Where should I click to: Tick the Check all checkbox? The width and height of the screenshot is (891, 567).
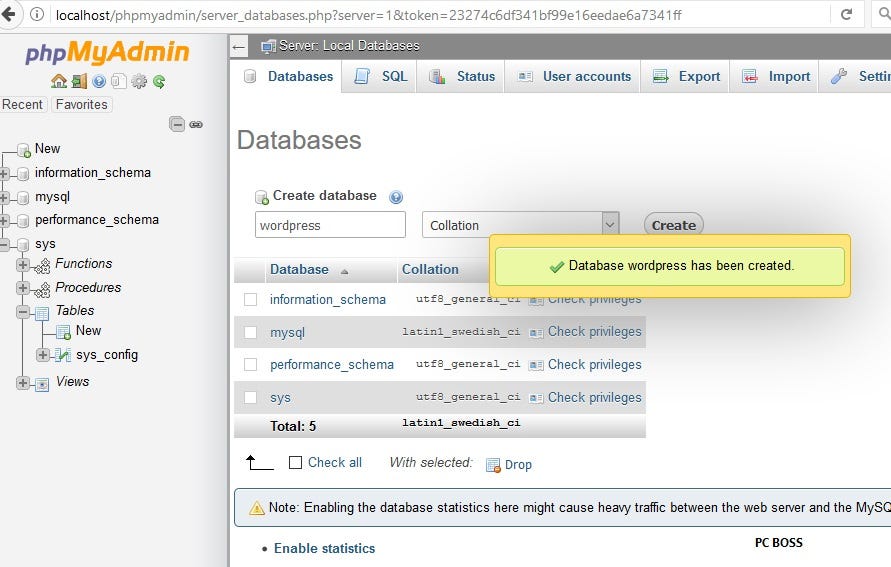[295, 462]
